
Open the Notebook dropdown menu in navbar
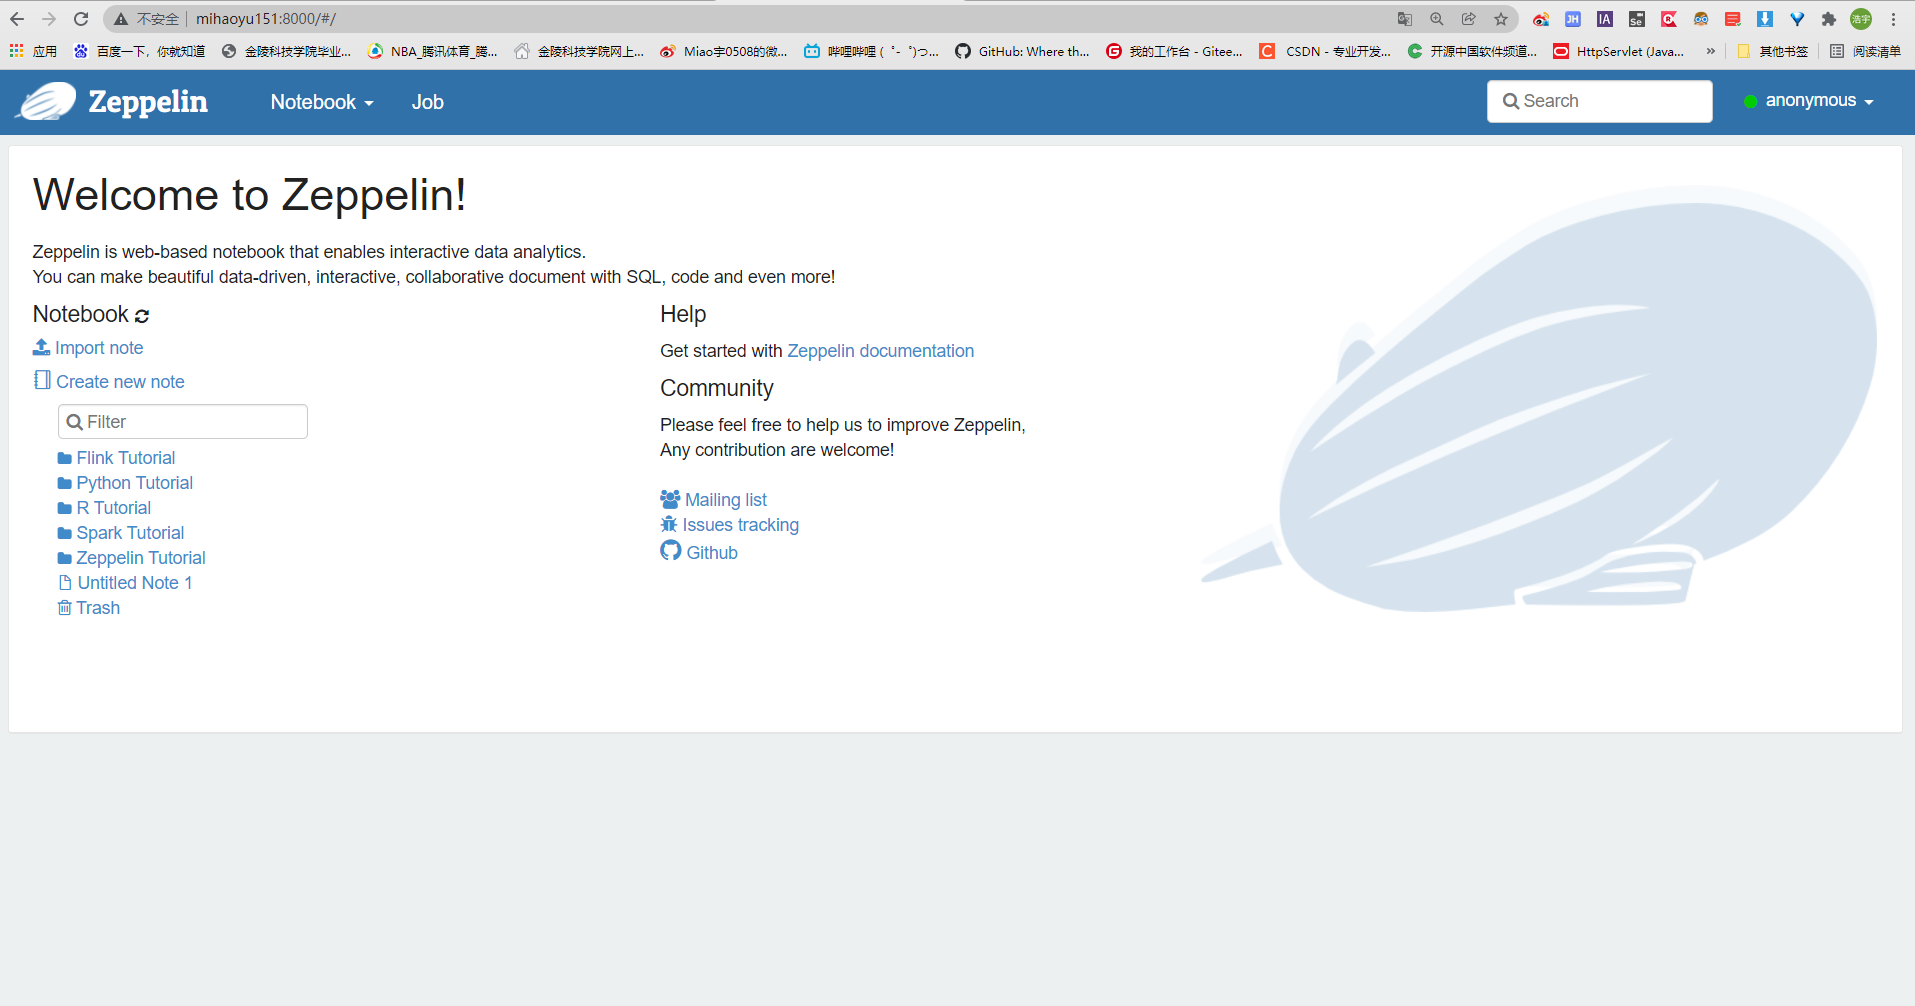(322, 102)
